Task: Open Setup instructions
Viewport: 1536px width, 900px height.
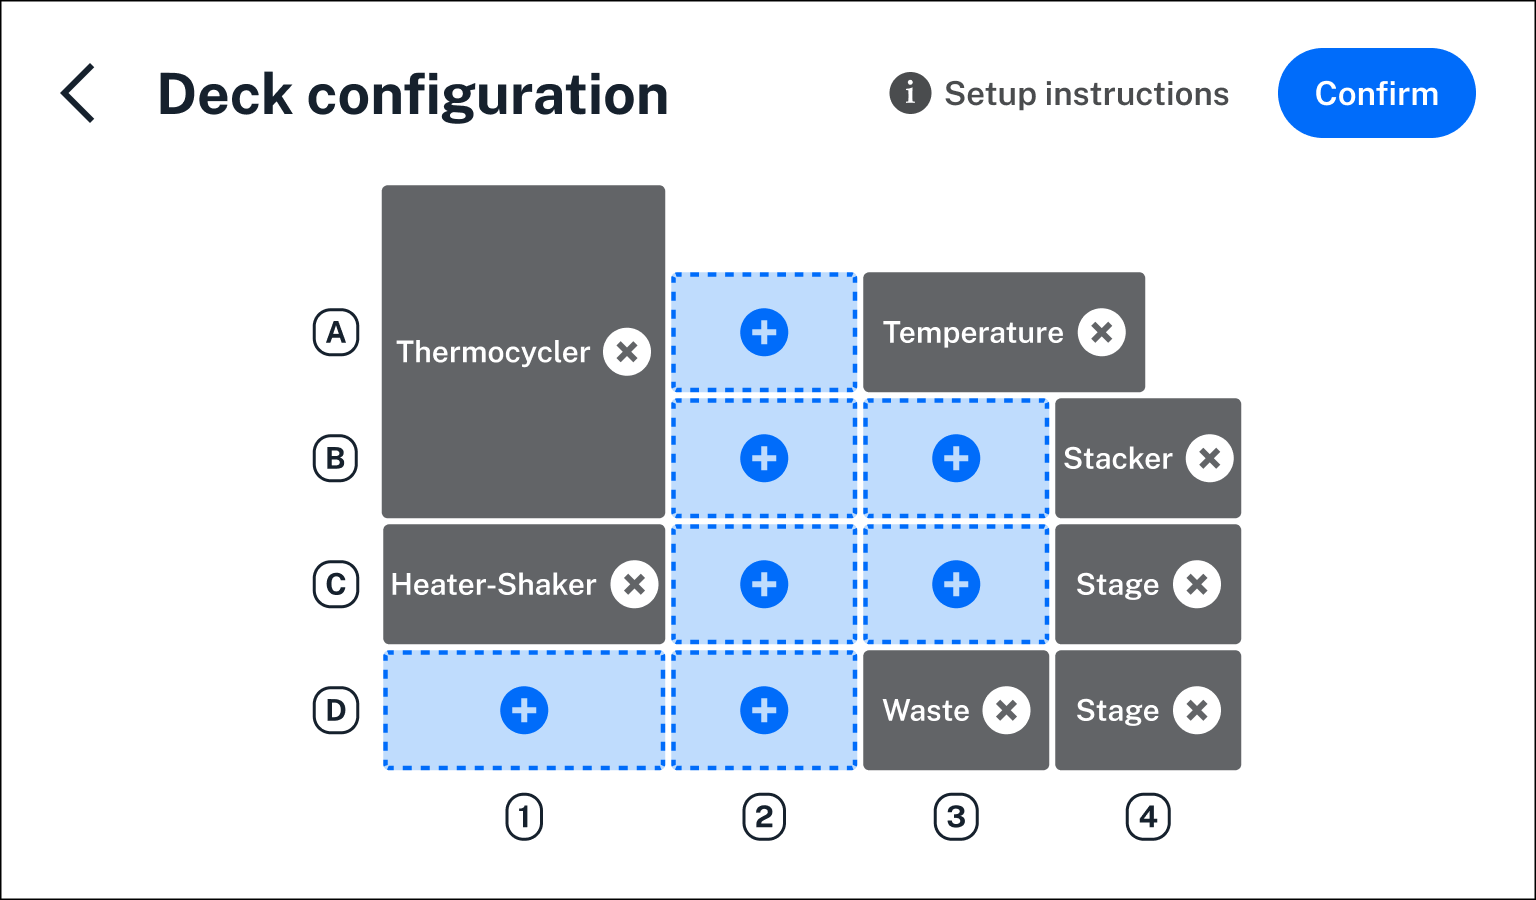Action: [1086, 94]
